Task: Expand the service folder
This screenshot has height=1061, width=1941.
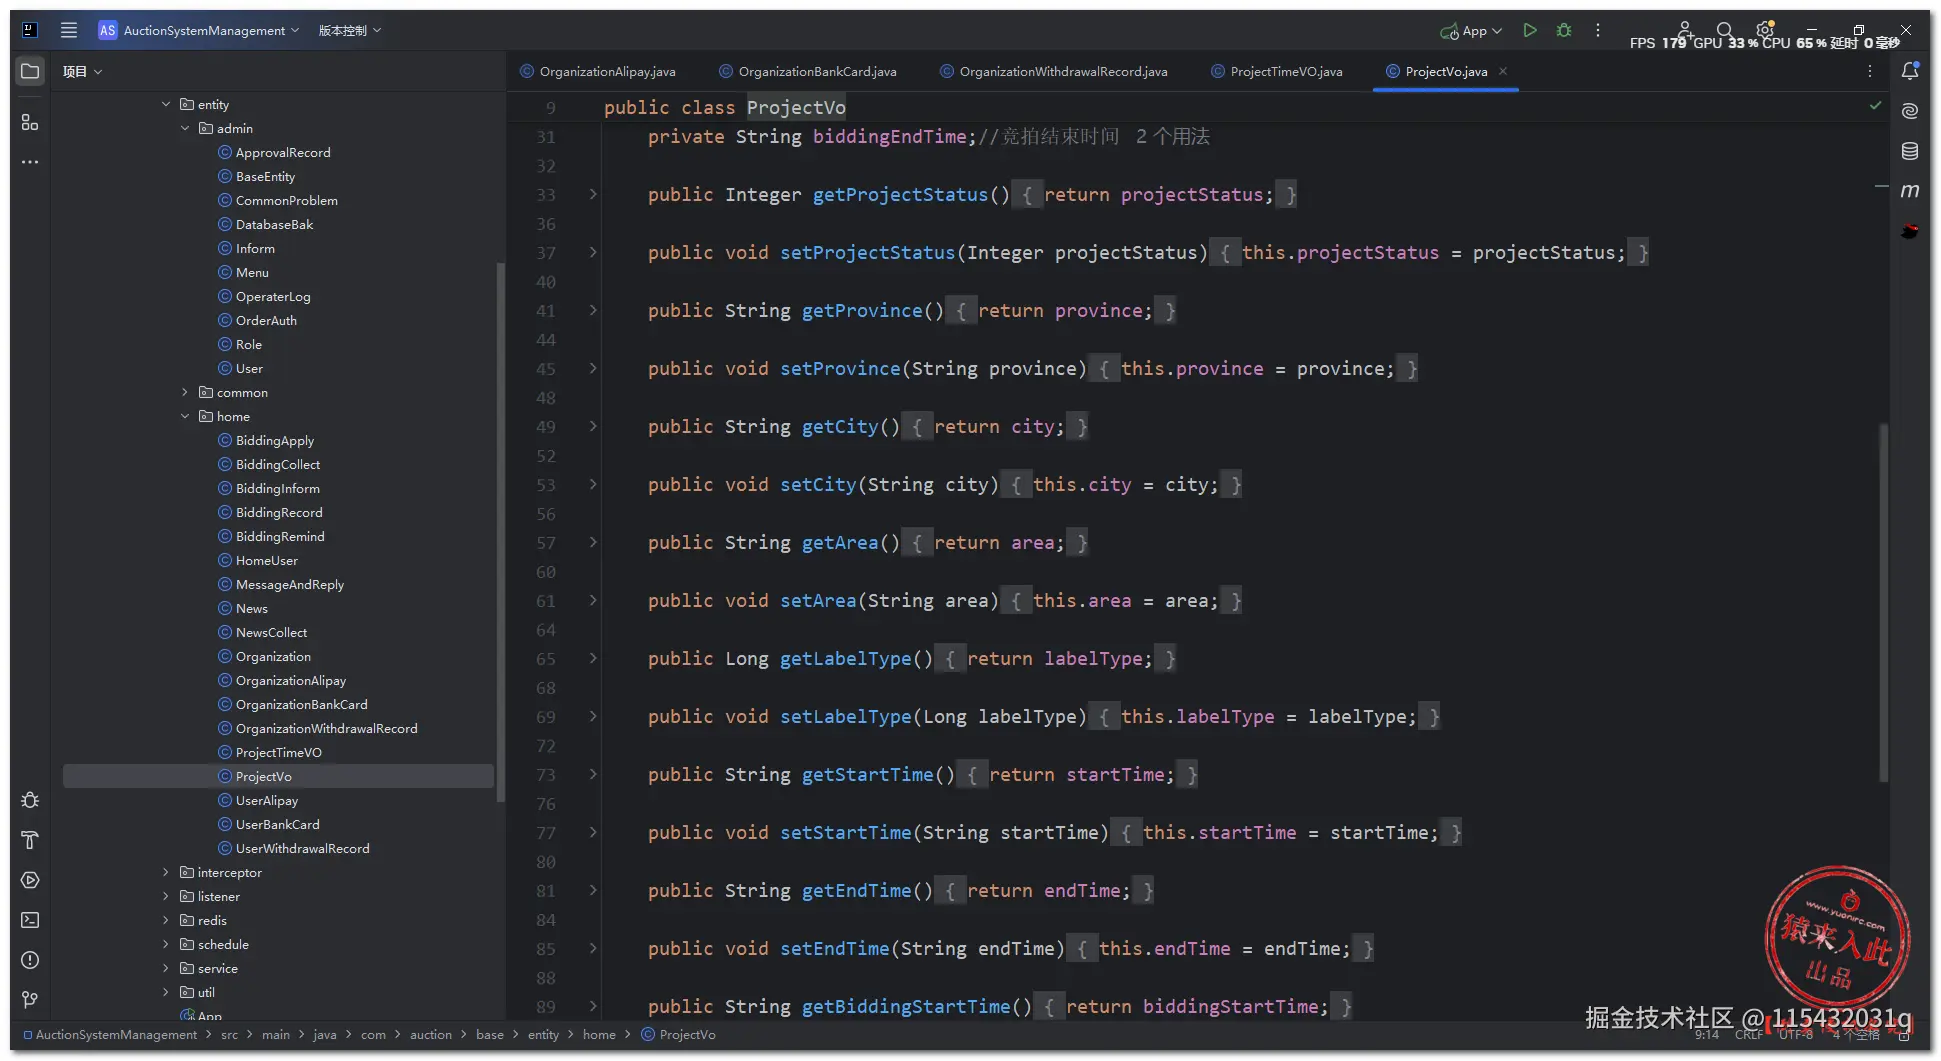Action: tap(166, 968)
